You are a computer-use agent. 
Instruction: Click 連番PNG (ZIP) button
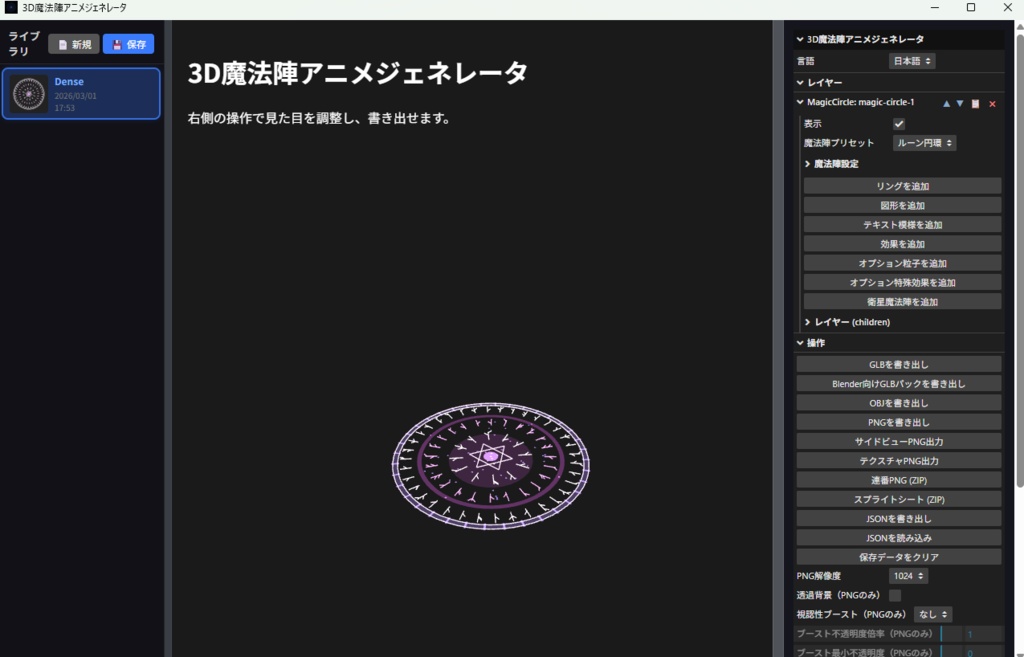899,480
